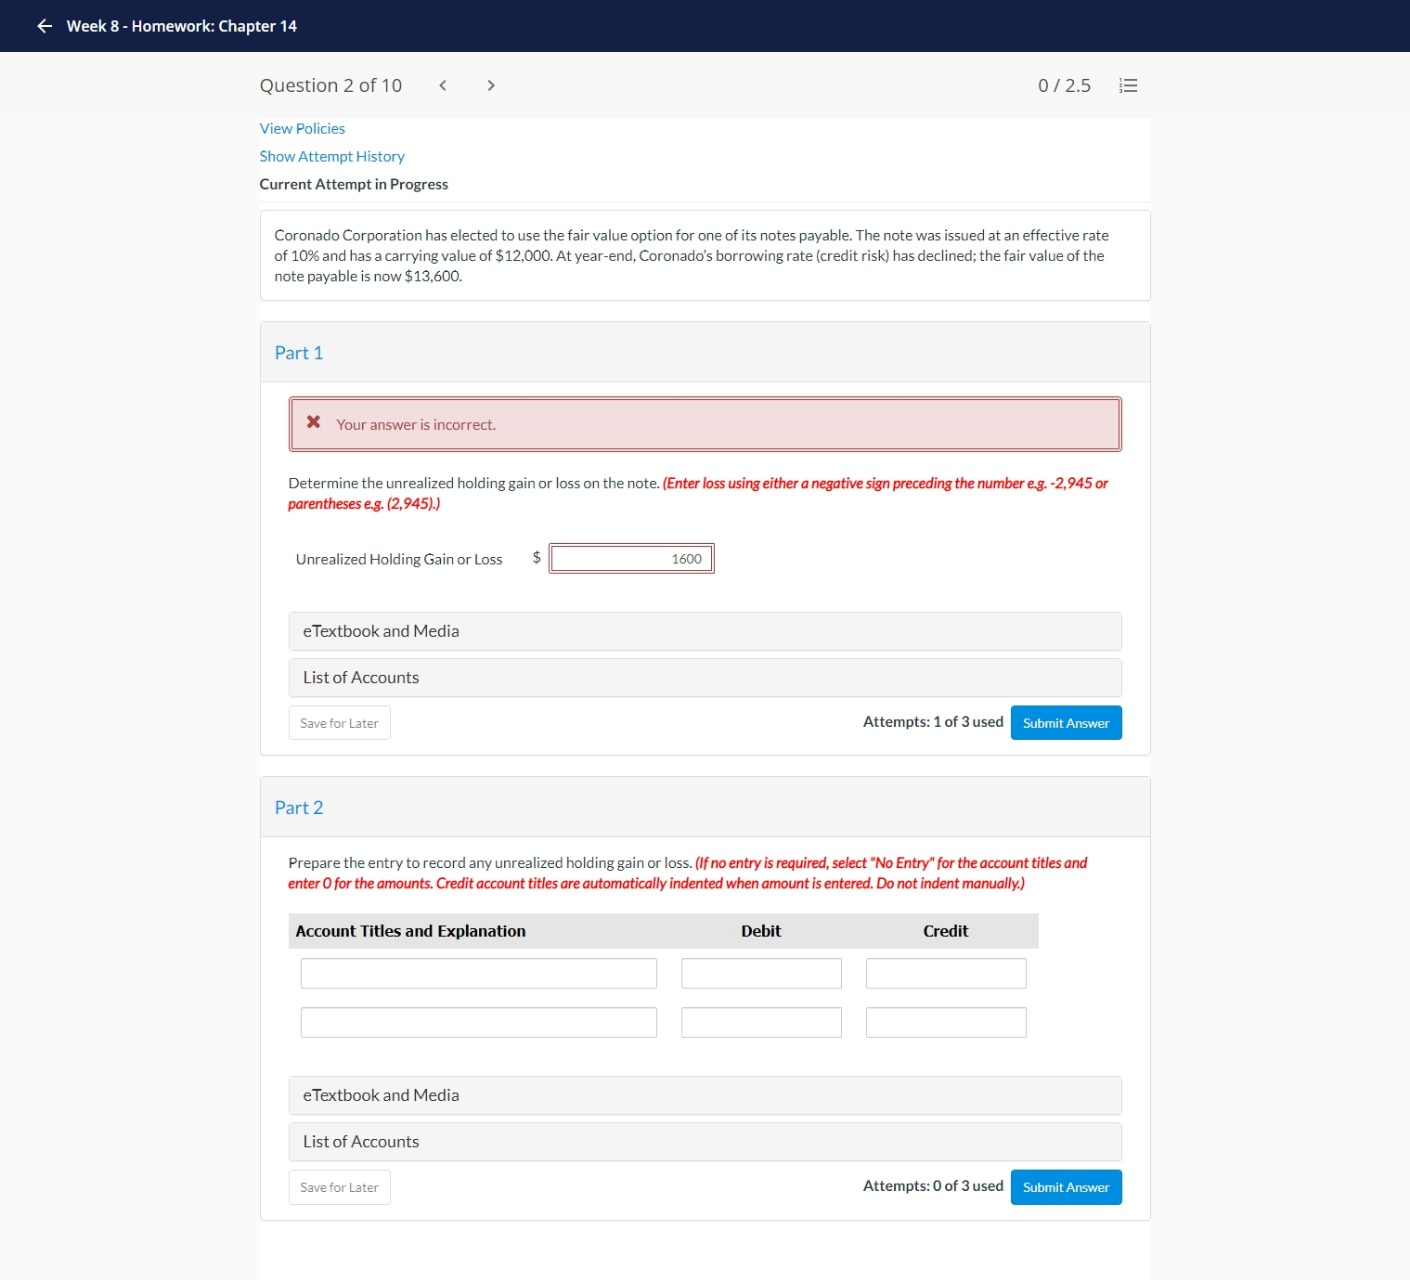Click second row Credit field

[946, 1022]
